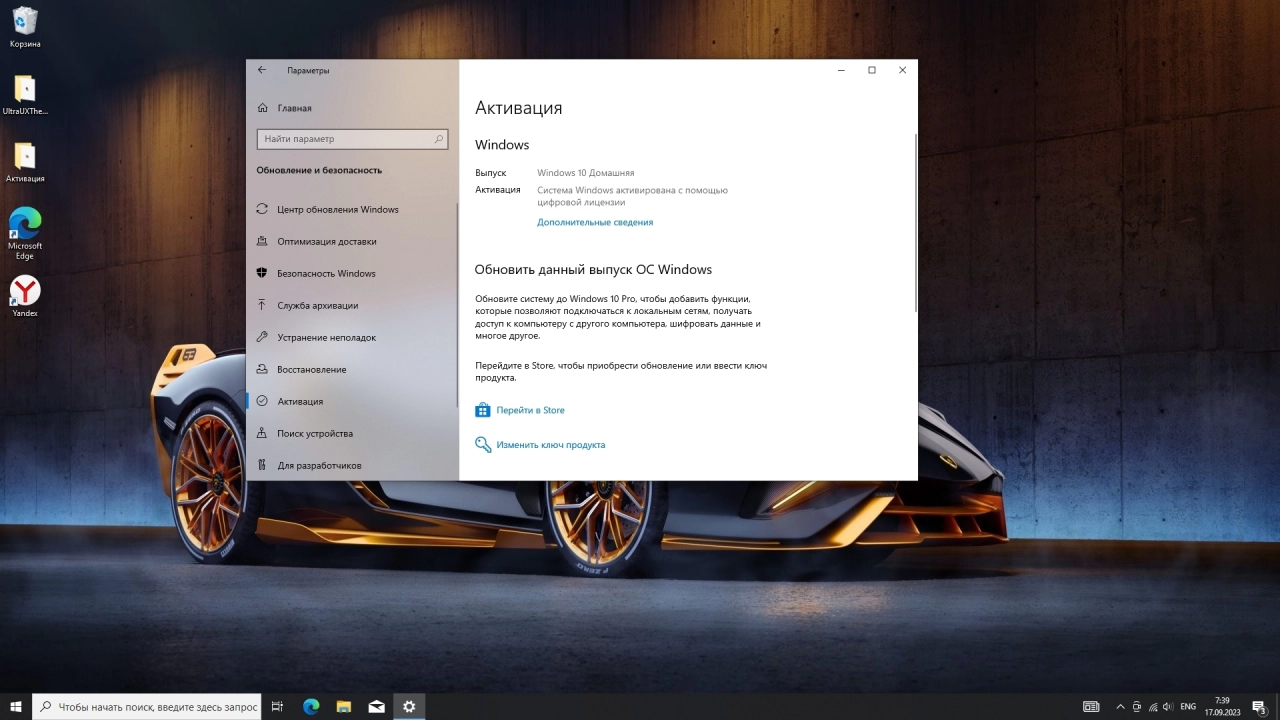Click the Meet Now tray icon
Image resolution: width=1280 pixels, height=720 pixels.
pyautogui.click(x=1137, y=706)
